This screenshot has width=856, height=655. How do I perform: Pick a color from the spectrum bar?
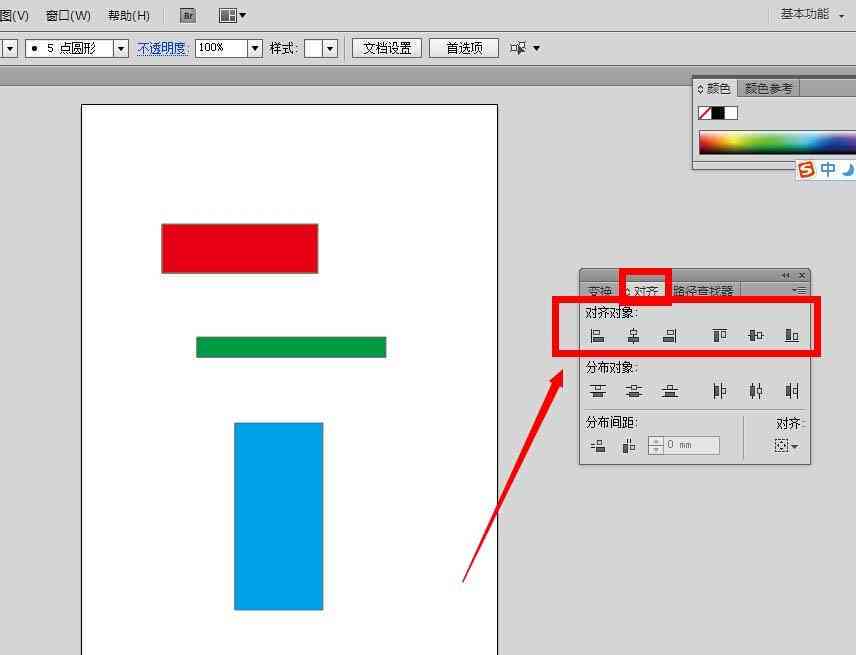pos(777,143)
